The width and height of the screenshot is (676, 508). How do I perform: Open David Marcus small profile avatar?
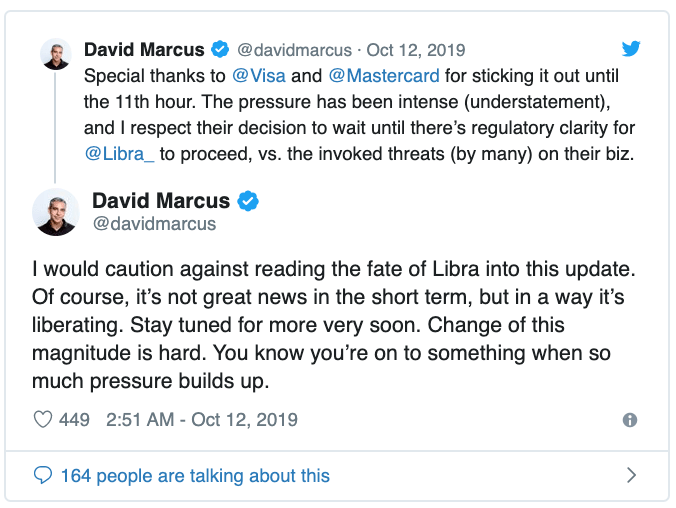pos(55,54)
